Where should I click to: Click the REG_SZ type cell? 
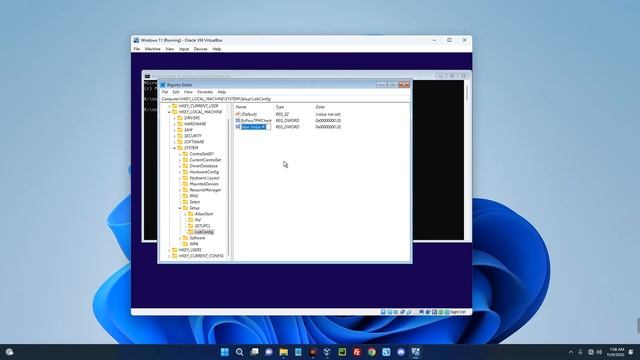pyautogui.click(x=282, y=115)
